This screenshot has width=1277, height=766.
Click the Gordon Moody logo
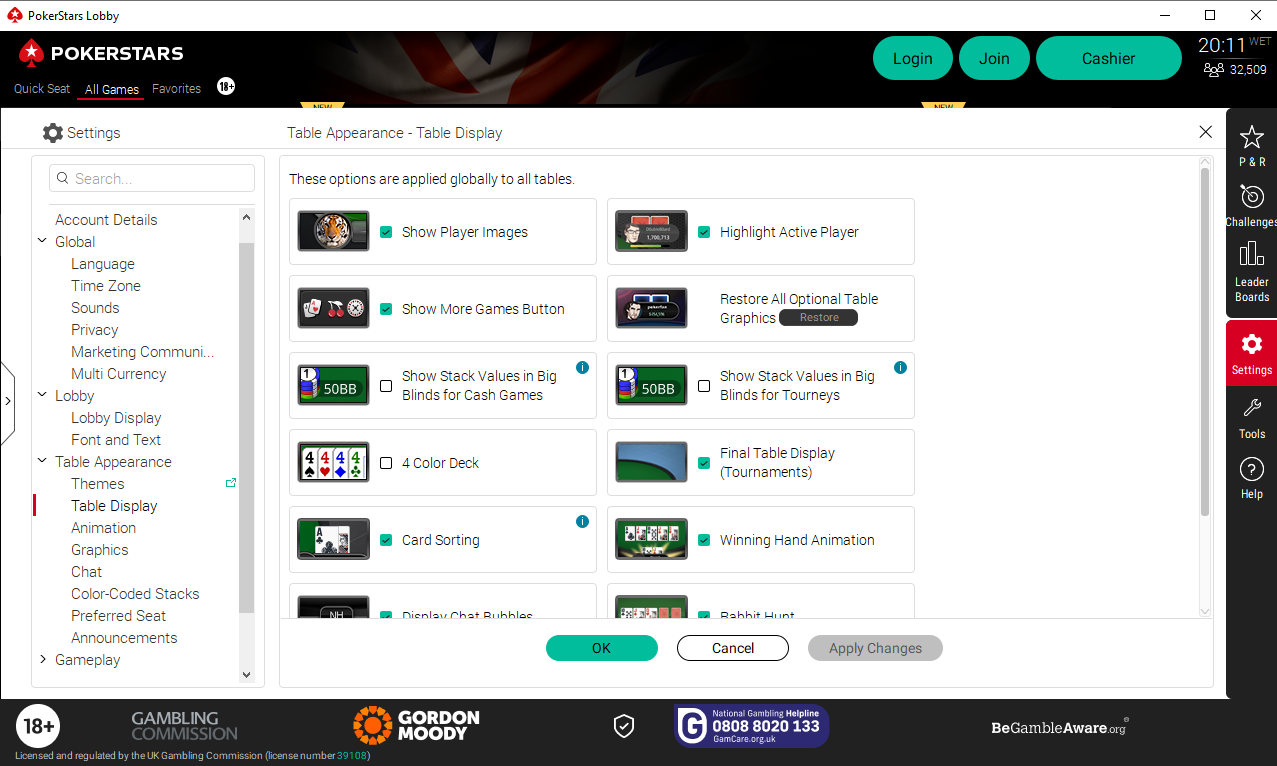tap(416, 725)
